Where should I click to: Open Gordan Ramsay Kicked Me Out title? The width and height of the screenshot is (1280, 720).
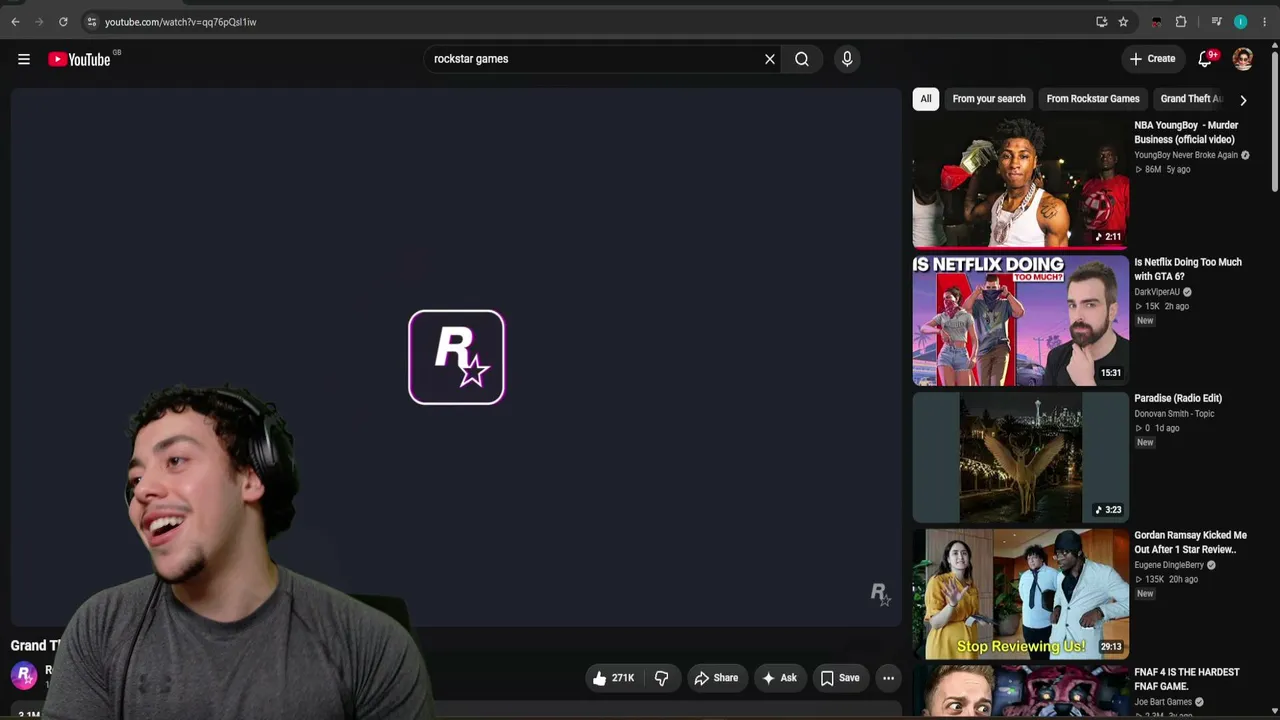pos(1190,542)
